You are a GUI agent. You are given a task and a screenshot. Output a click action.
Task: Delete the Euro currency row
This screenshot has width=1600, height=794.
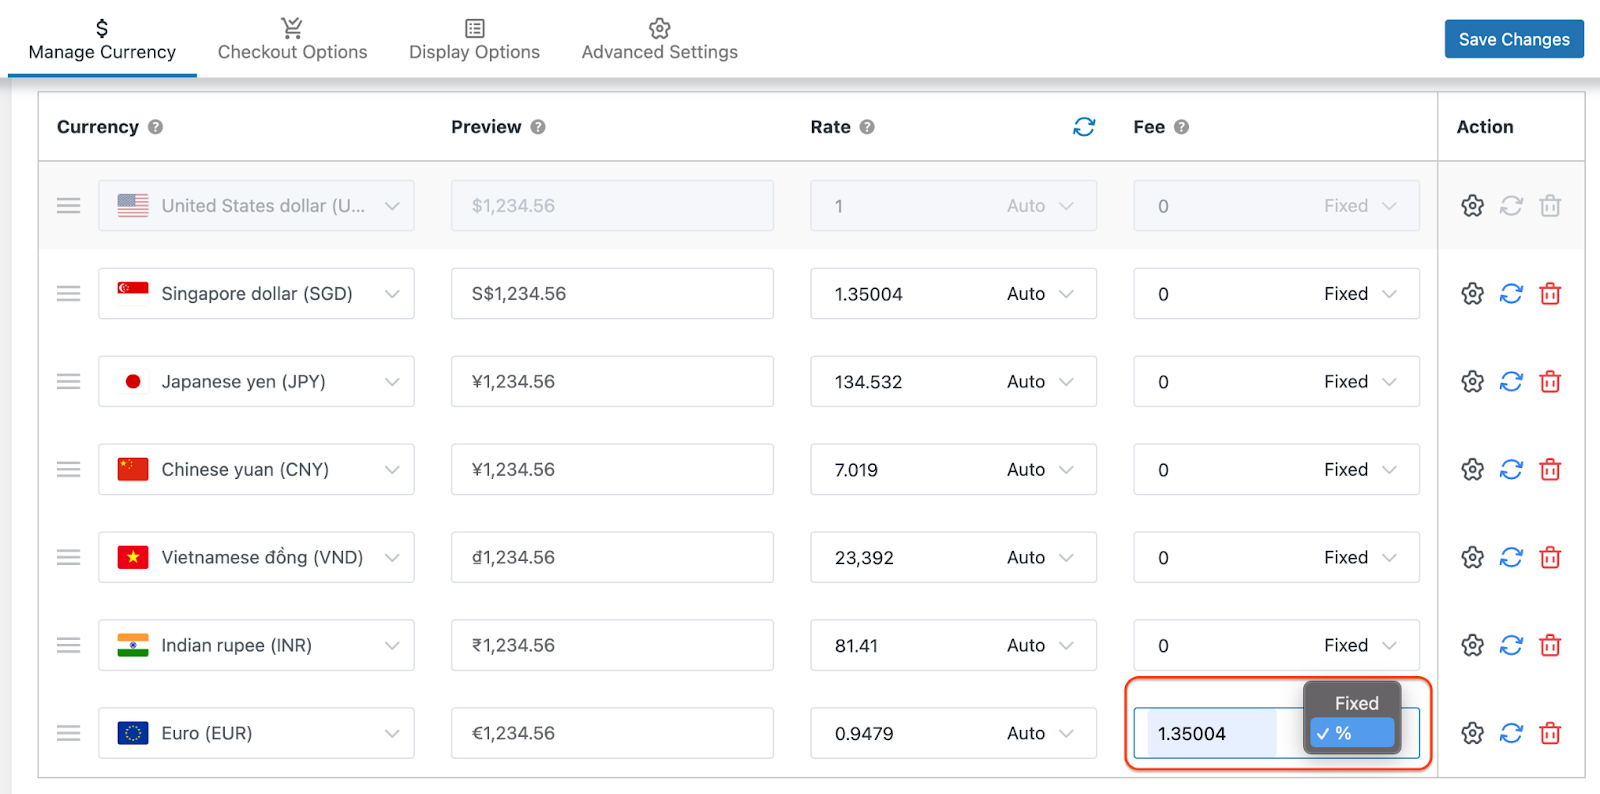pyautogui.click(x=1549, y=734)
